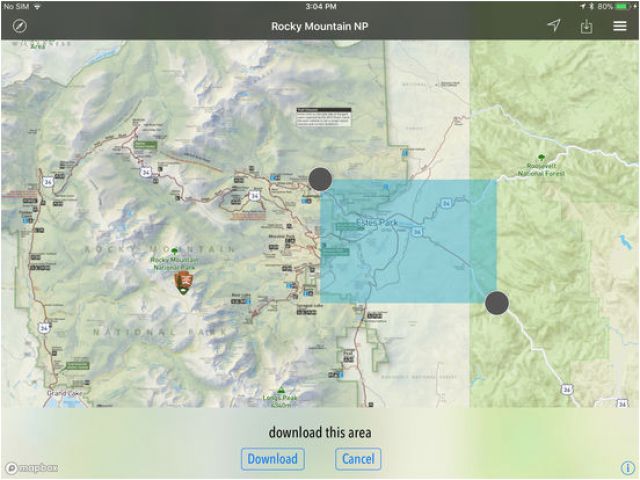640x480 pixels.
Task: Tap the National Park Service arrowhead emblem
Action: (x=183, y=281)
